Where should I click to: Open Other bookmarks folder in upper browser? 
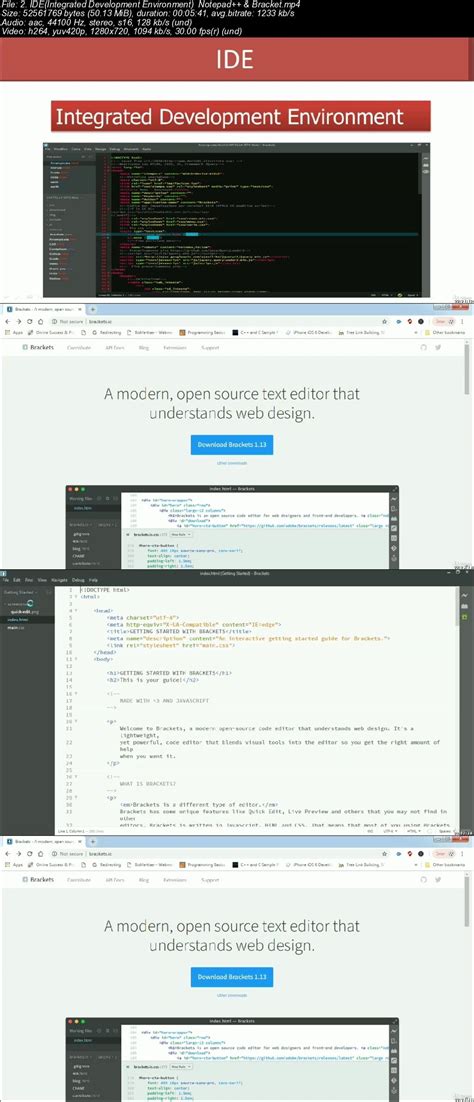(444, 334)
